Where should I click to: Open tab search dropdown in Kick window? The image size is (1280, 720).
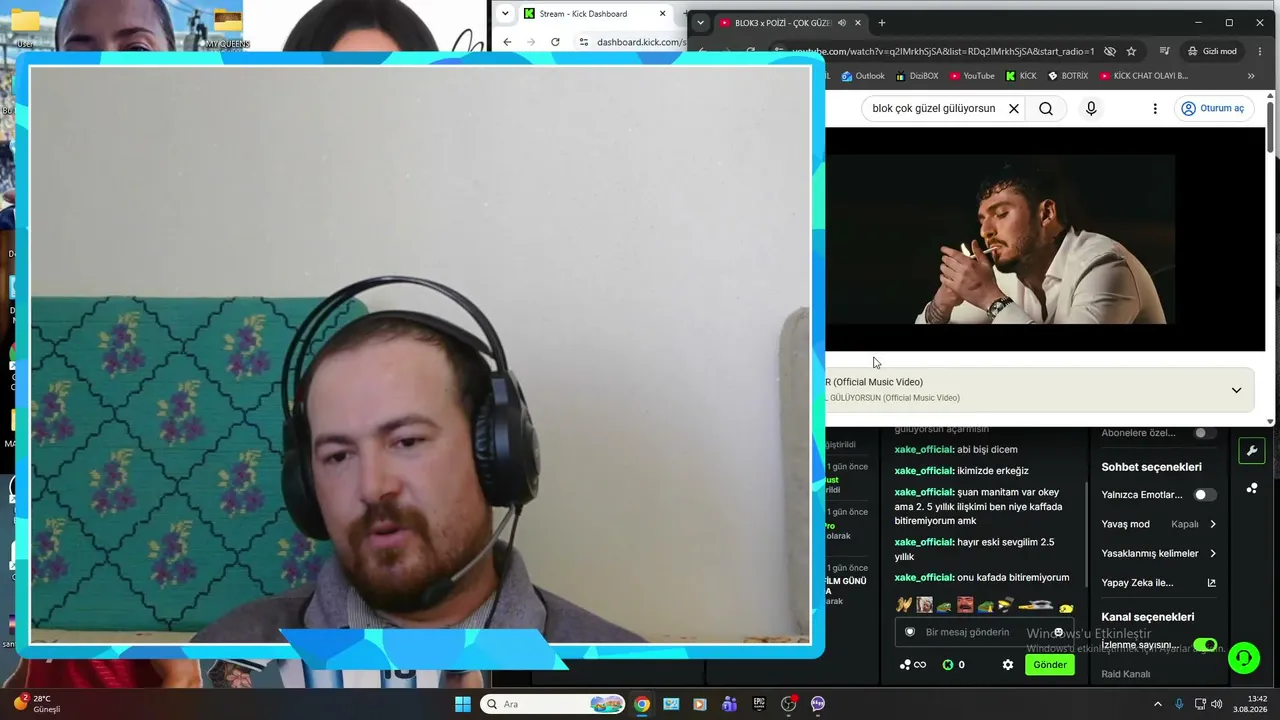click(x=505, y=14)
